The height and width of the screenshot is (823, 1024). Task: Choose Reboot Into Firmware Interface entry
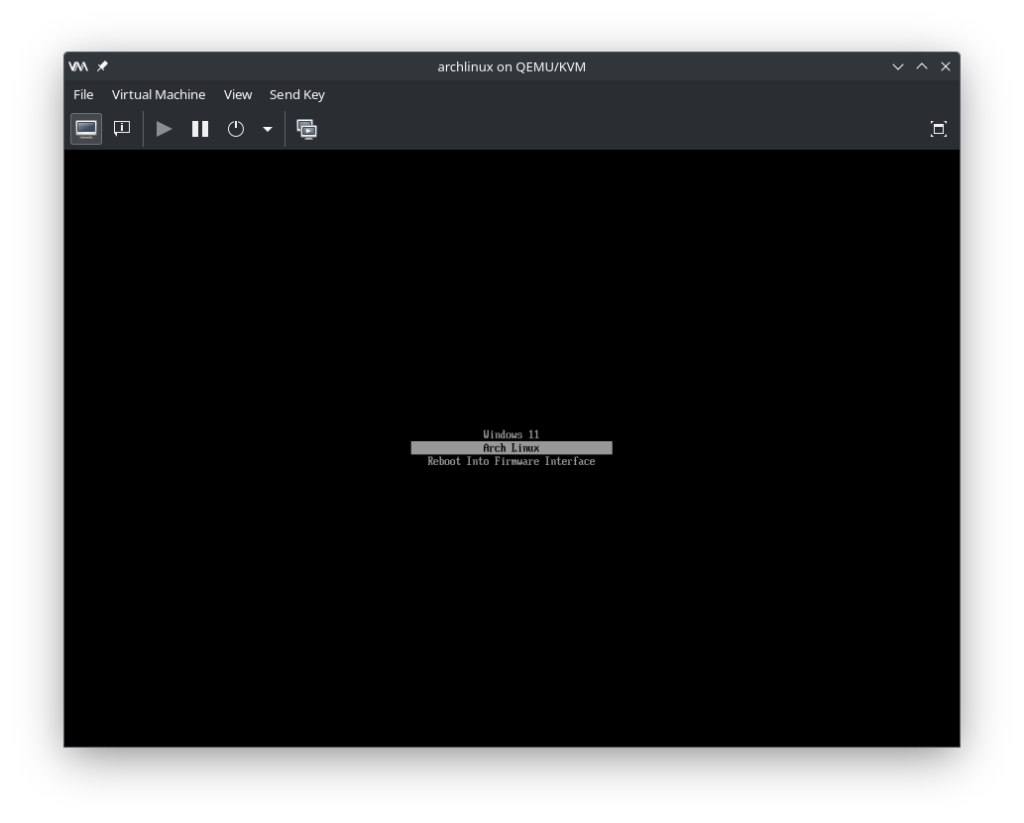[x=511, y=461]
